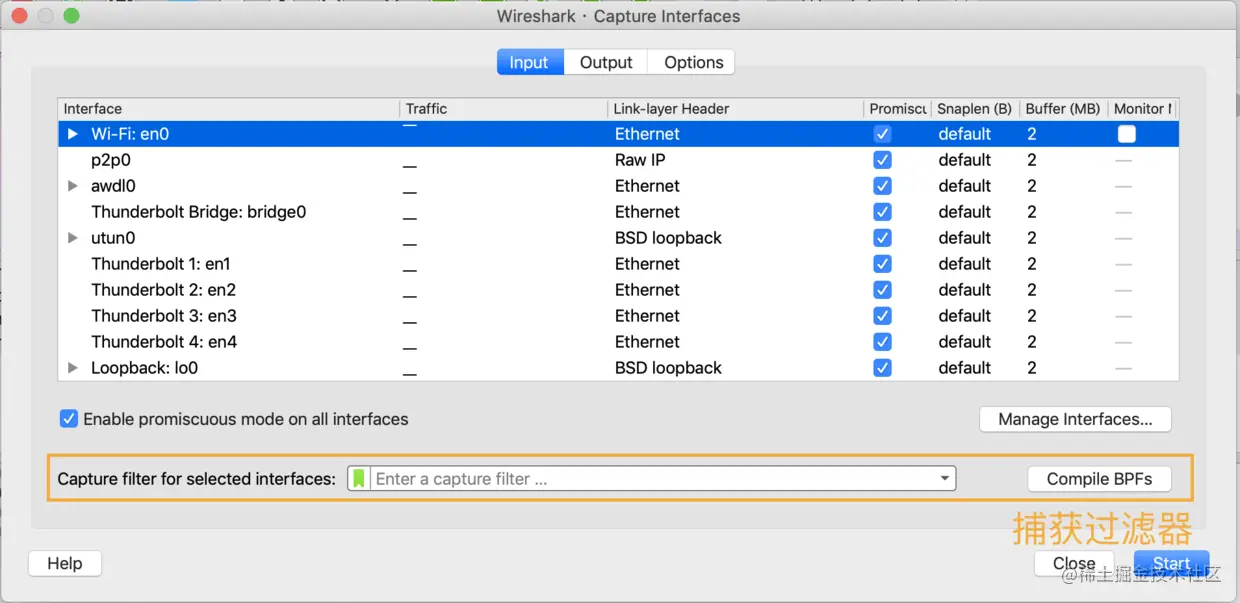Image resolution: width=1240 pixels, height=603 pixels.
Task: Select the Thunderbolt 4: en4 row
Action: click(619, 342)
